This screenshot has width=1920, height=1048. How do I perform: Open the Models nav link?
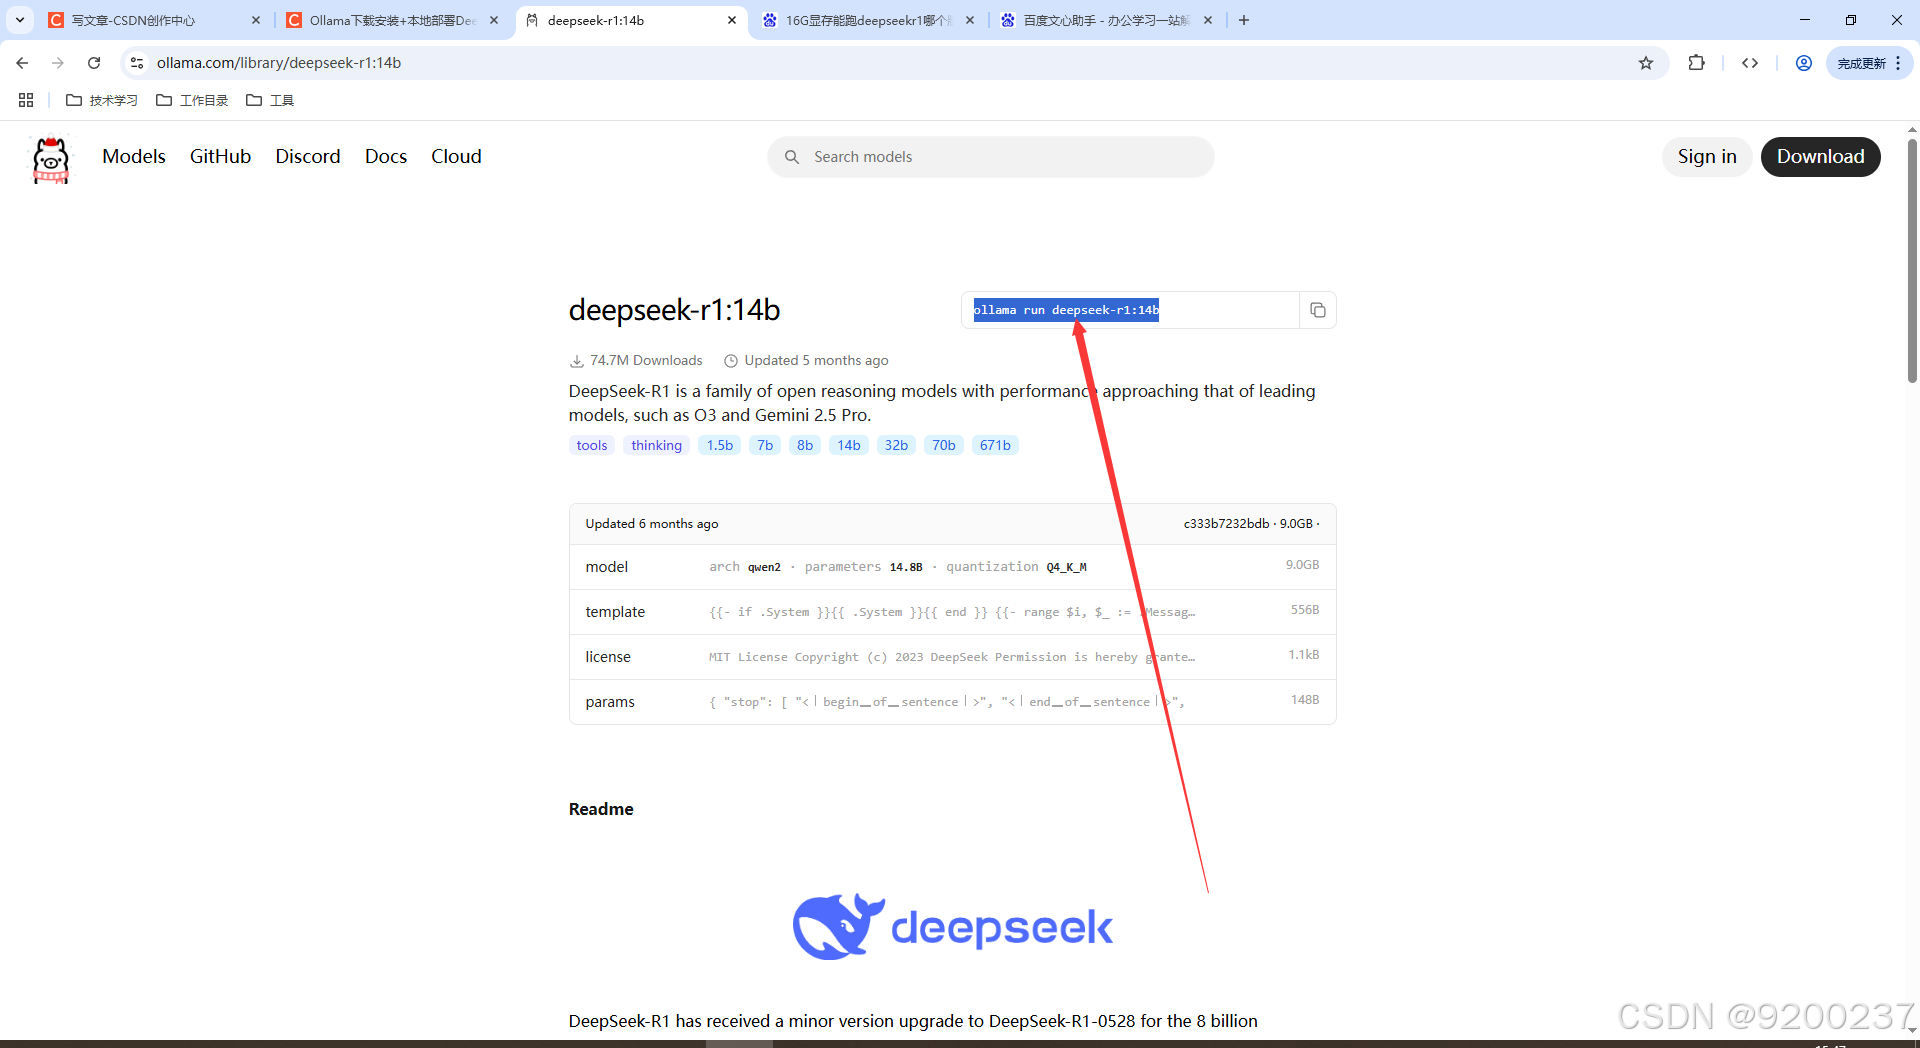[x=134, y=156]
